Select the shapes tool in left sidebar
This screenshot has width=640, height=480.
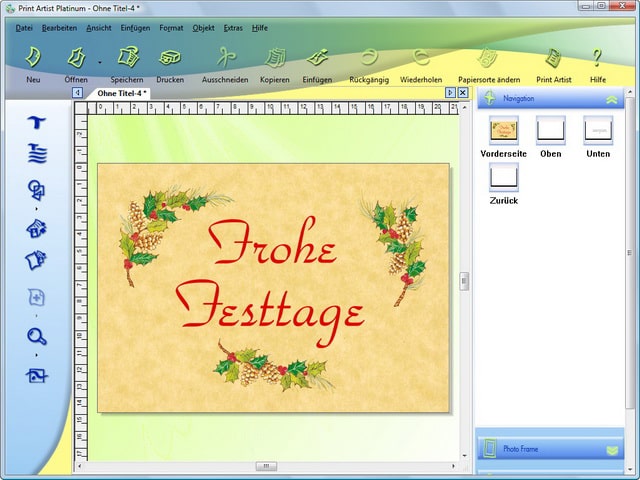coord(37,190)
